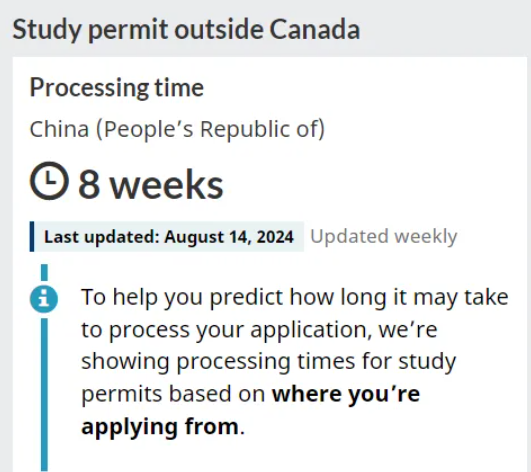Viewport: 531px width, 472px height.
Task: Click the words 'permits based on'
Action: (x=173, y=394)
